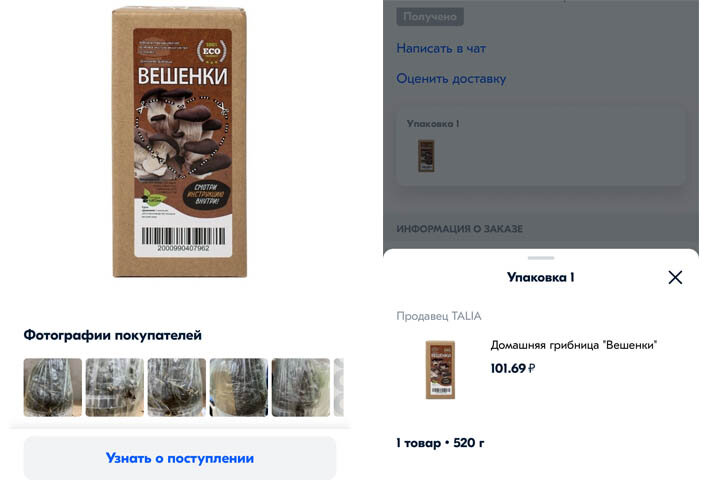Click the small package thumbnail under dimmed Упаковка 1
This screenshot has width=720, height=480.
pos(426,156)
